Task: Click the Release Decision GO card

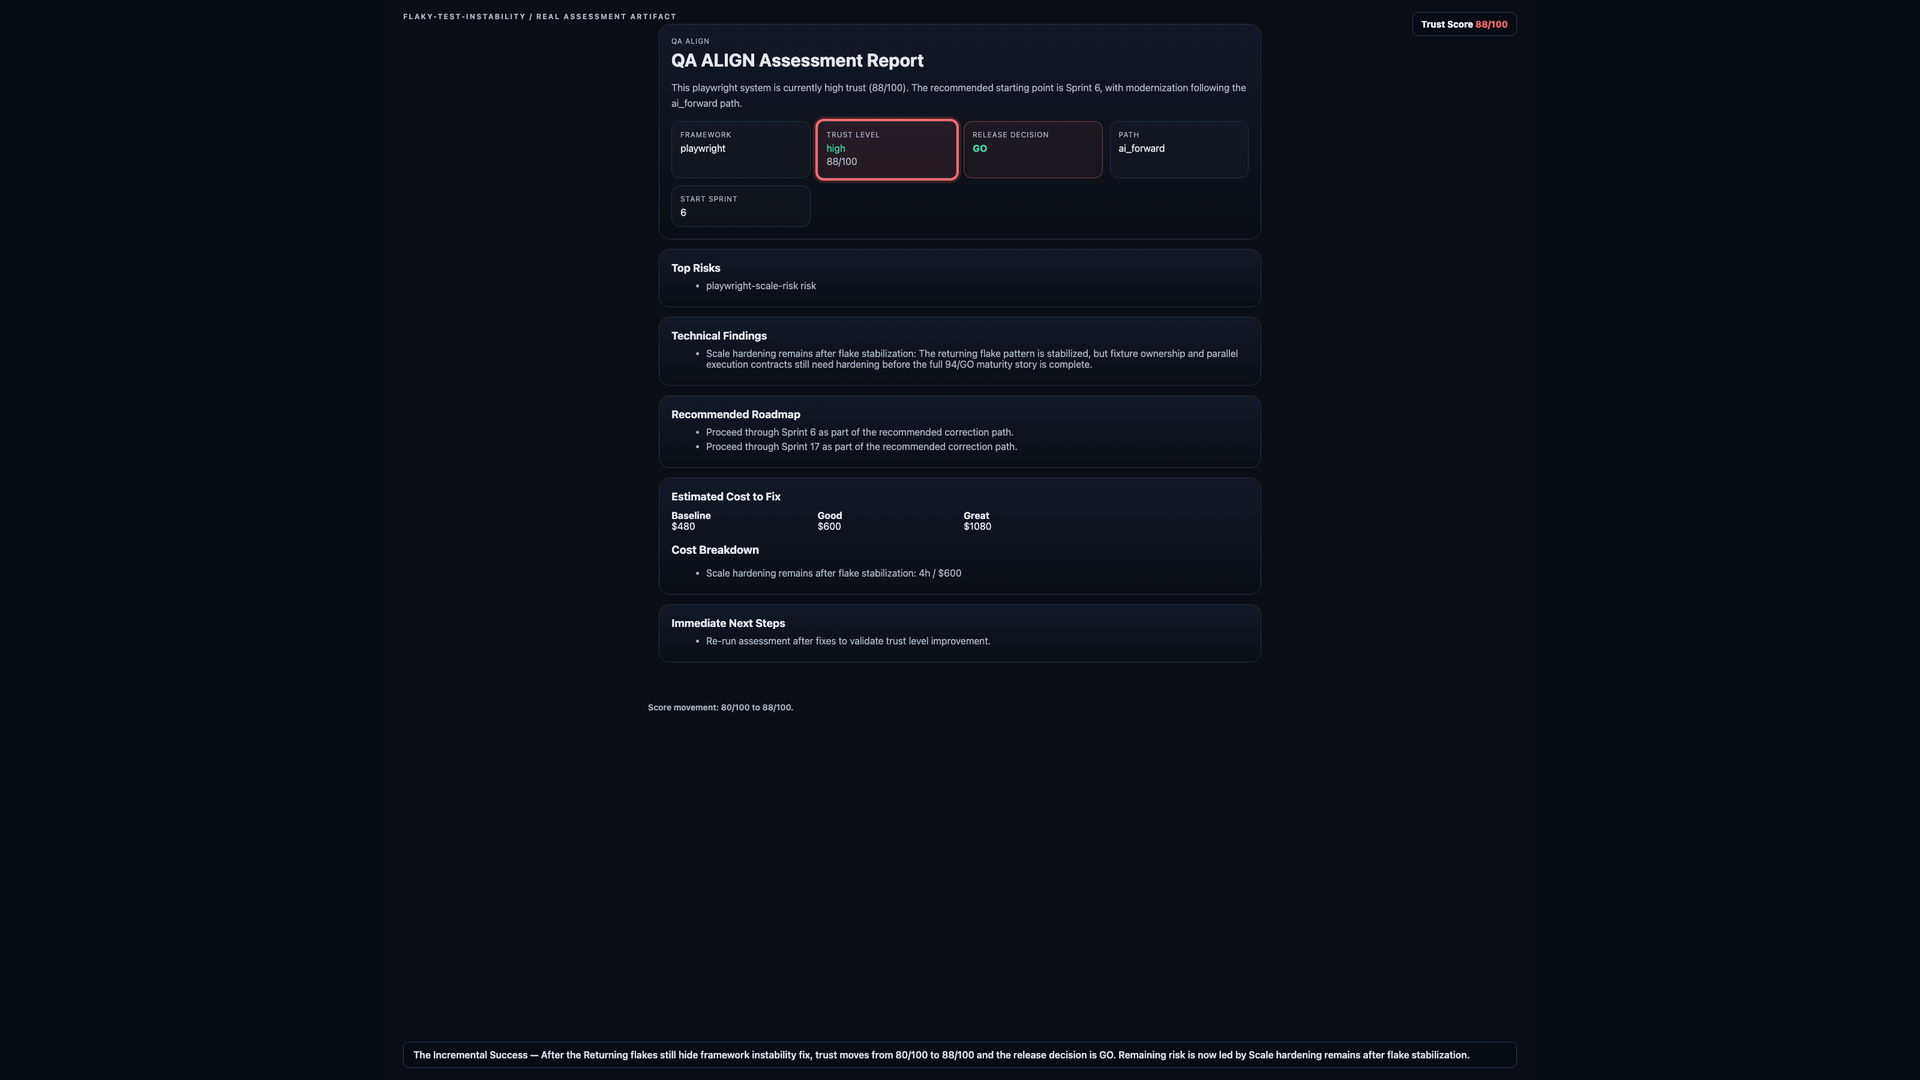Action: click(1033, 150)
